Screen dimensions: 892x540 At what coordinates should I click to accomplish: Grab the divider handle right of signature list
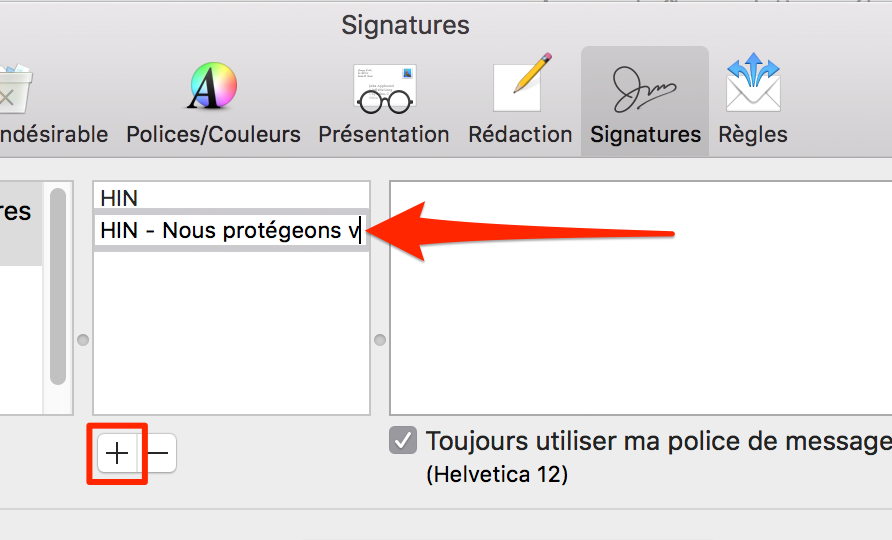tap(380, 340)
